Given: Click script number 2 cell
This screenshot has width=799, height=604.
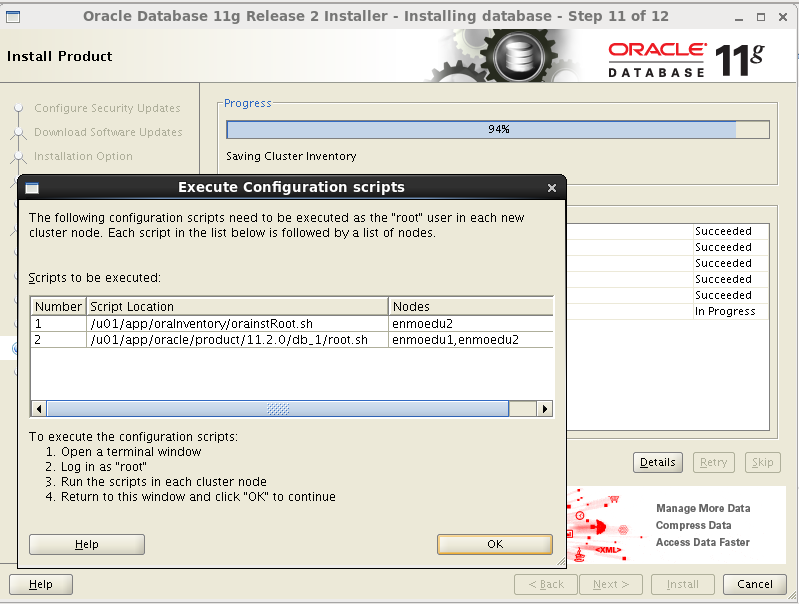Looking at the screenshot, I should click(58, 339).
